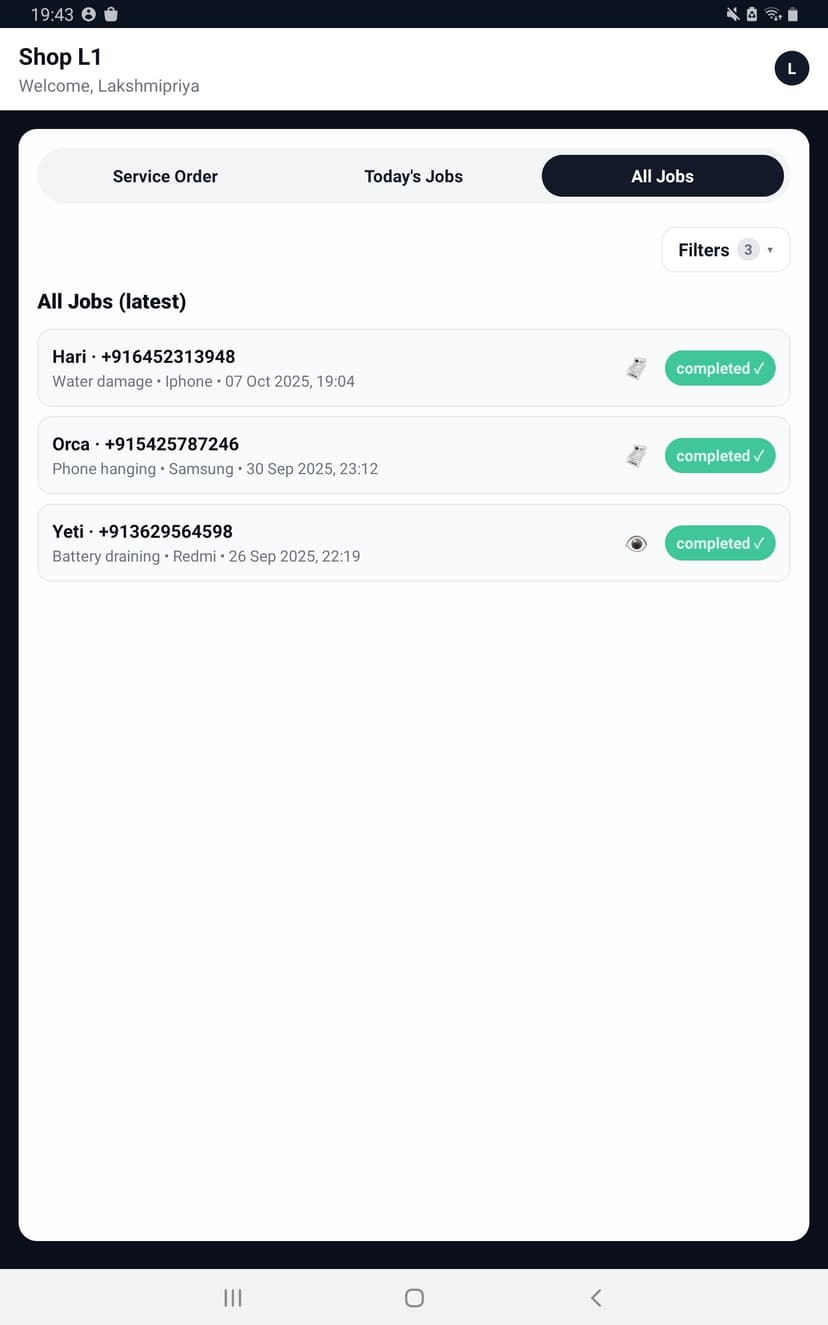Open the Lakshmipriya profile avatar
Image resolution: width=828 pixels, height=1325 pixels.
coord(791,68)
